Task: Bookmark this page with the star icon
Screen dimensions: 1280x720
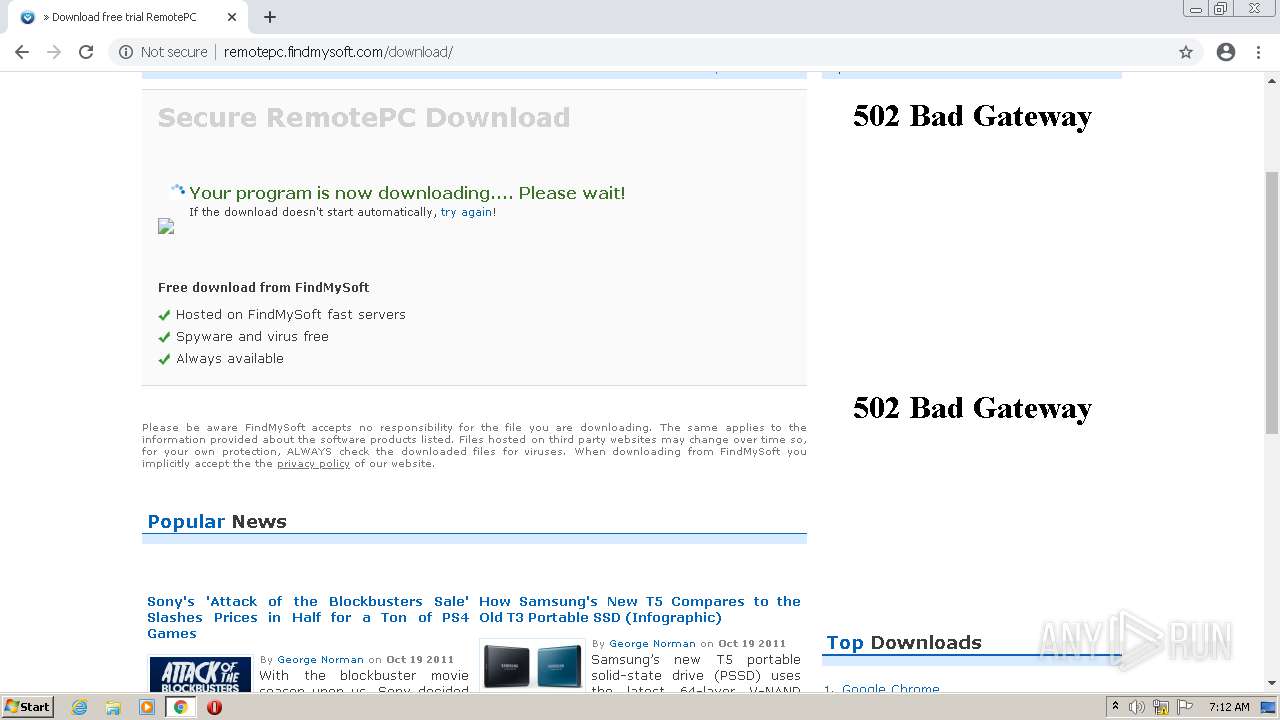Action: point(1186,52)
